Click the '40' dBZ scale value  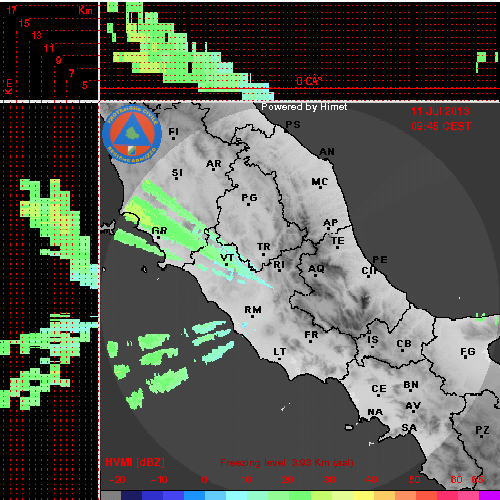(371, 480)
